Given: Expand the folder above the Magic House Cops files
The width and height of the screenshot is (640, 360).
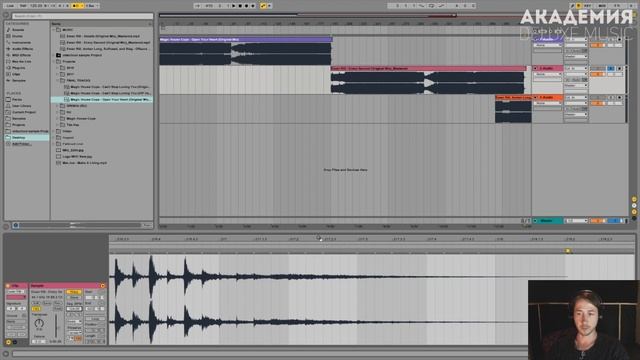Looking at the screenshot, I should (x=58, y=80).
